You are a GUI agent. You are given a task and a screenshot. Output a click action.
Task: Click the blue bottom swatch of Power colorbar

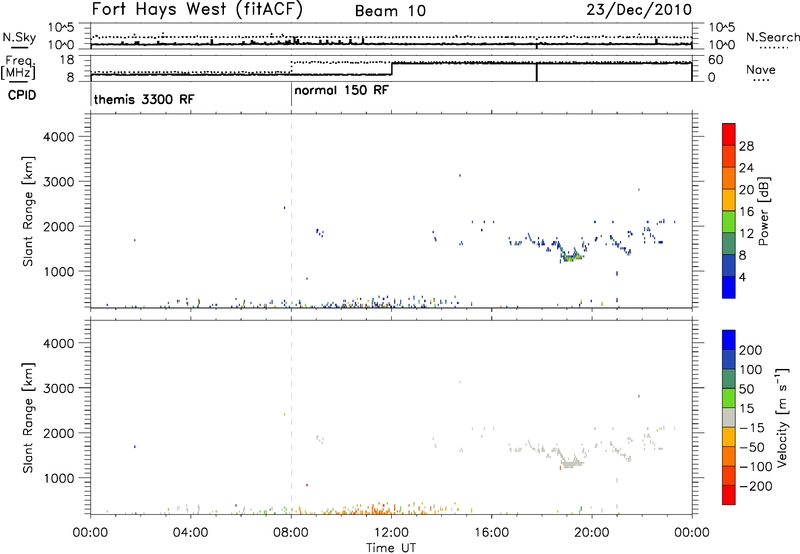coord(729,287)
